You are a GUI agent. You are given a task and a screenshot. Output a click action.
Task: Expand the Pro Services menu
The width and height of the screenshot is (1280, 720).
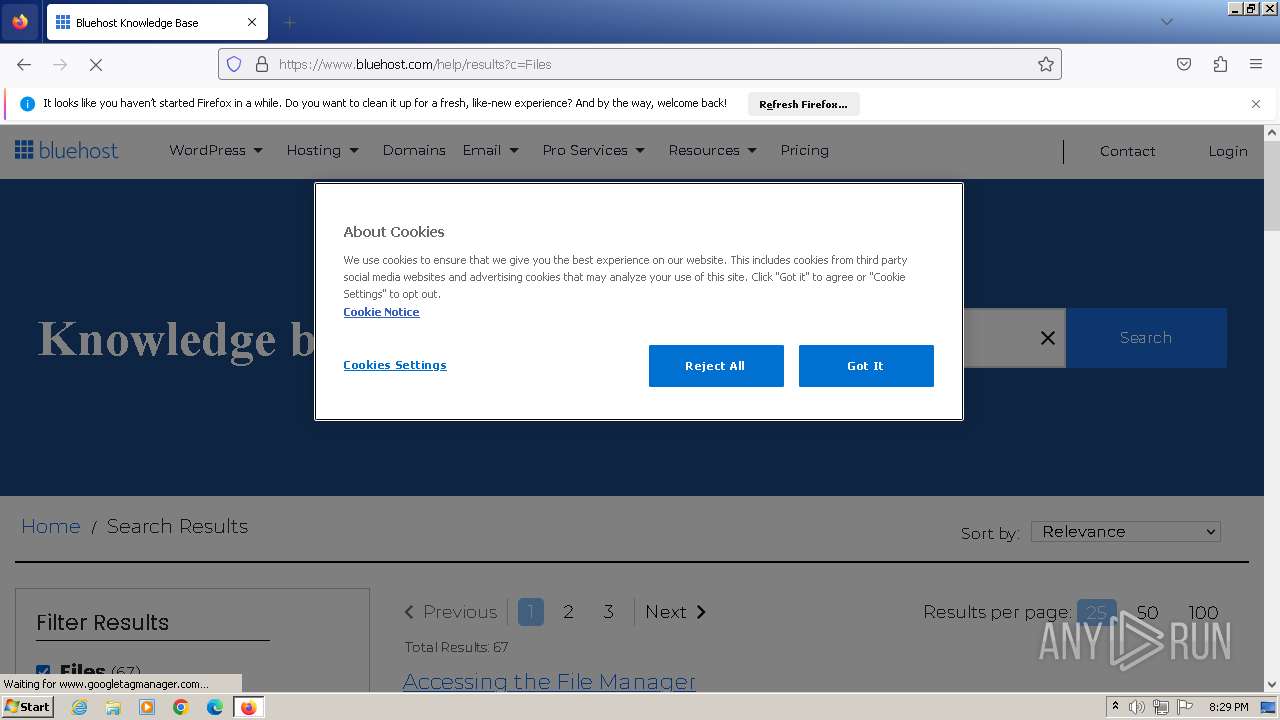pyautogui.click(x=594, y=150)
